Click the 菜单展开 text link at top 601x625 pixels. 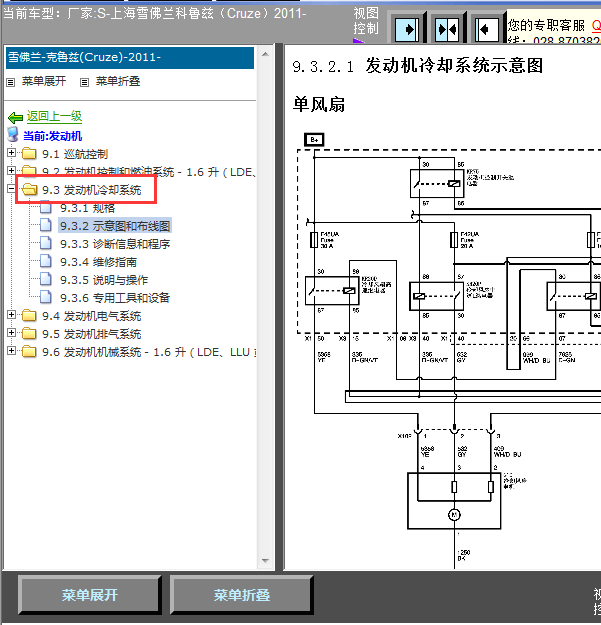[x=44, y=81]
